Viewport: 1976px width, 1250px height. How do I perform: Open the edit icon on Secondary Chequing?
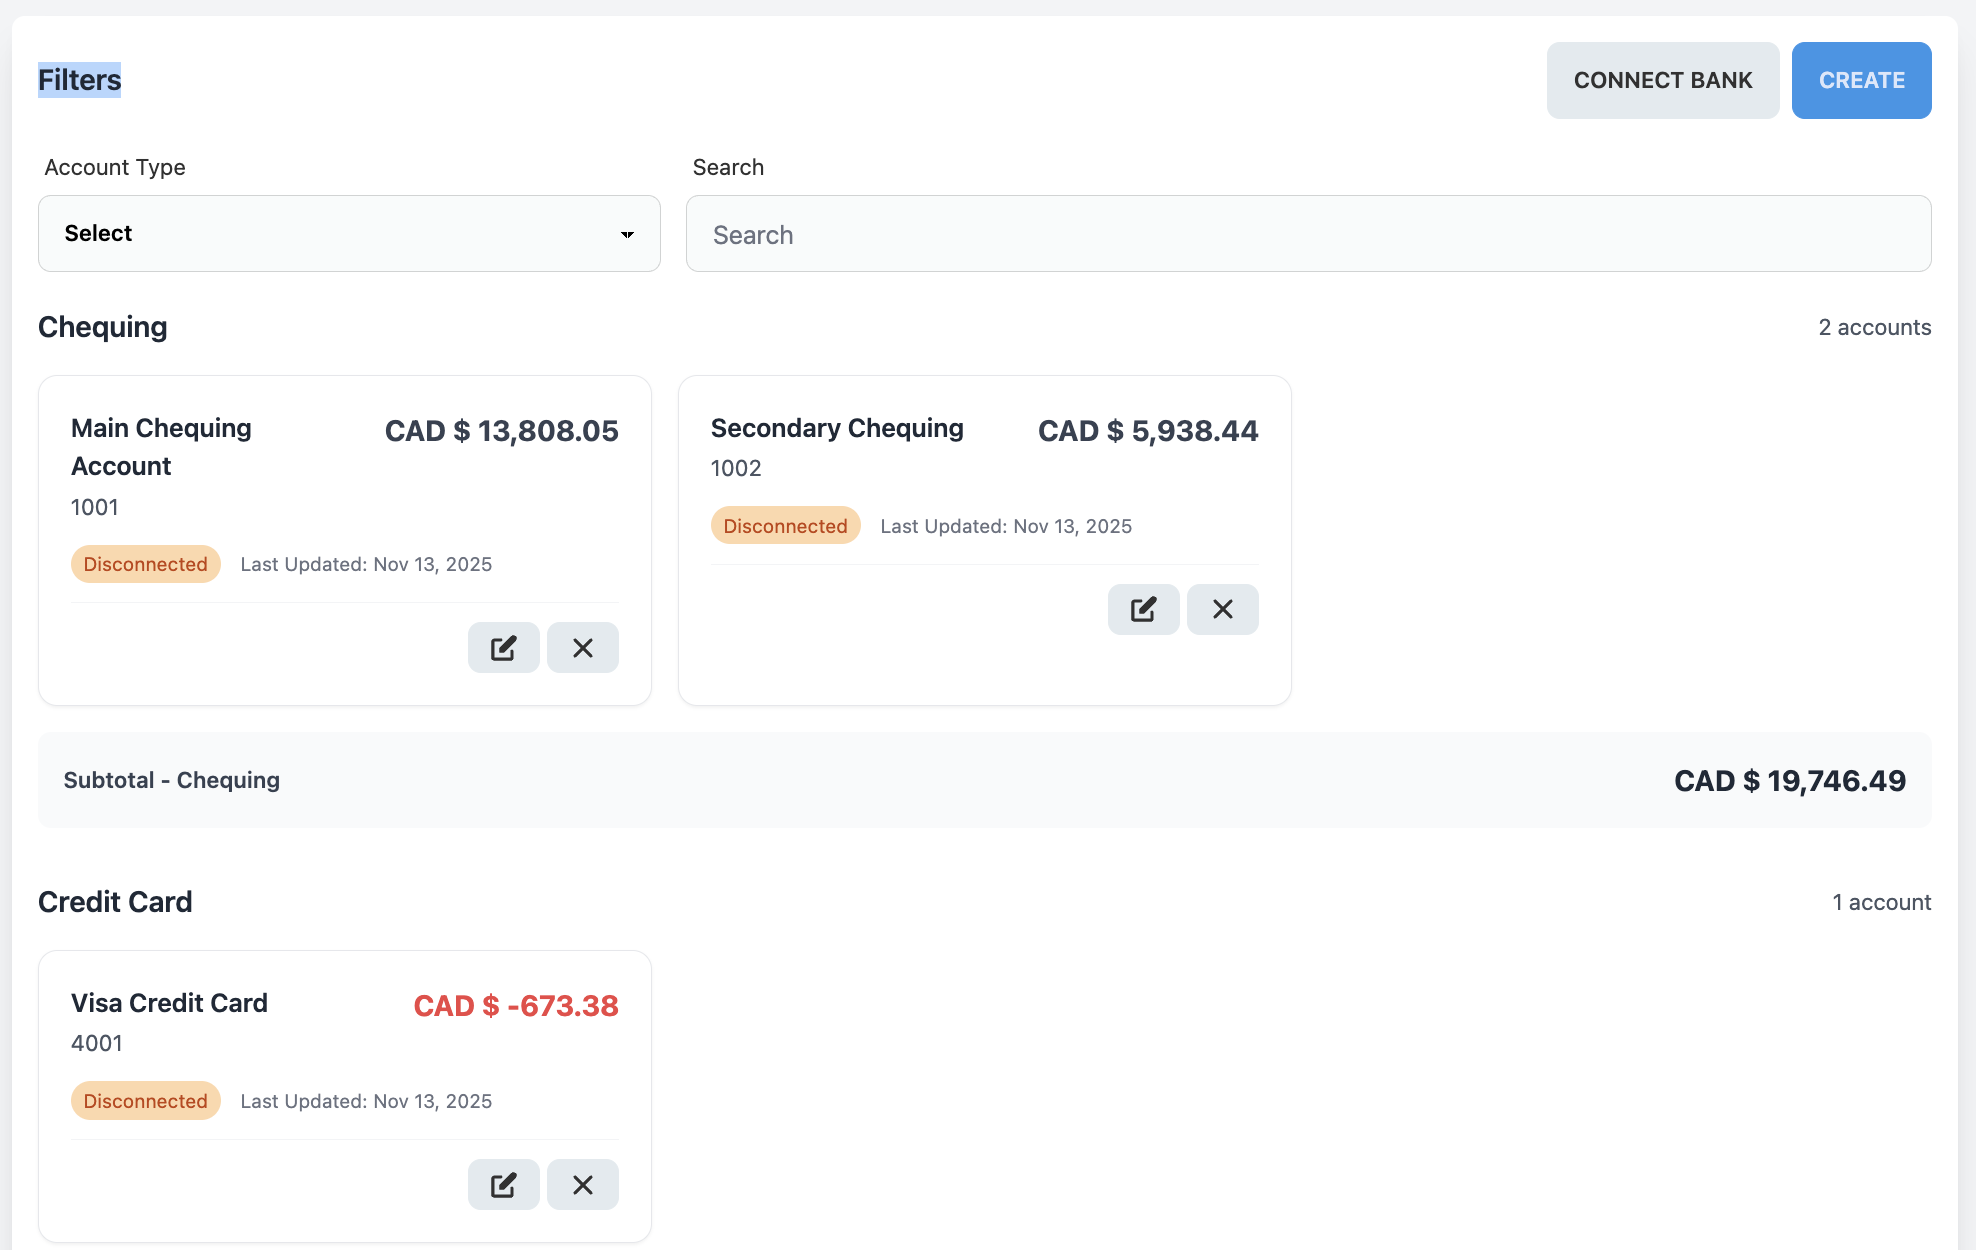click(x=1143, y=608)
